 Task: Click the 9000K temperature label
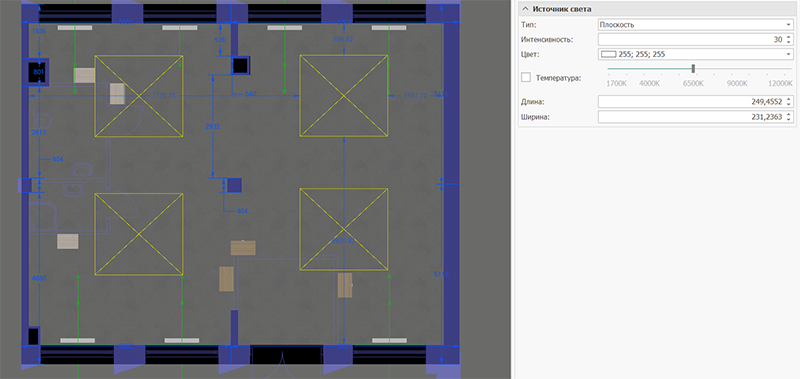click(x=737, y=83)
